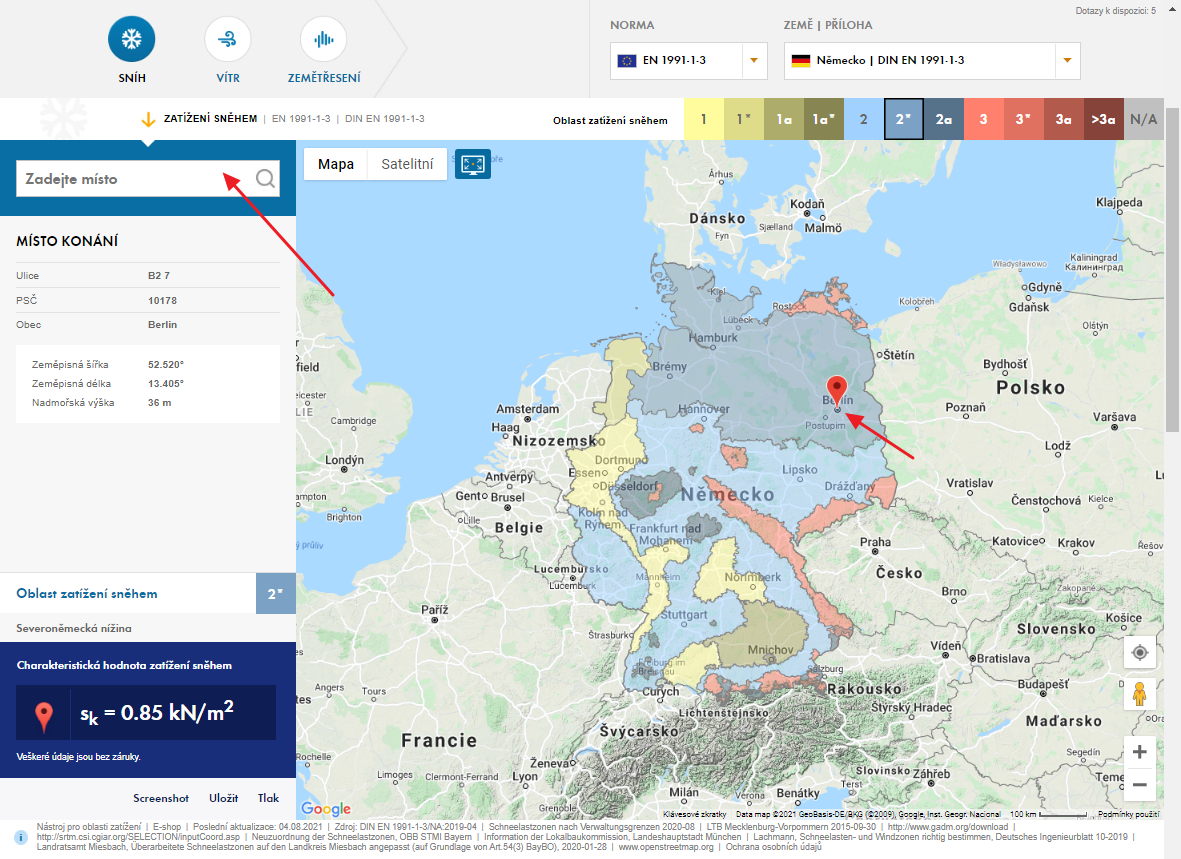1181x859 pixels.
Task: Click altitude value 36 m
Action: [x=160, y=403]
